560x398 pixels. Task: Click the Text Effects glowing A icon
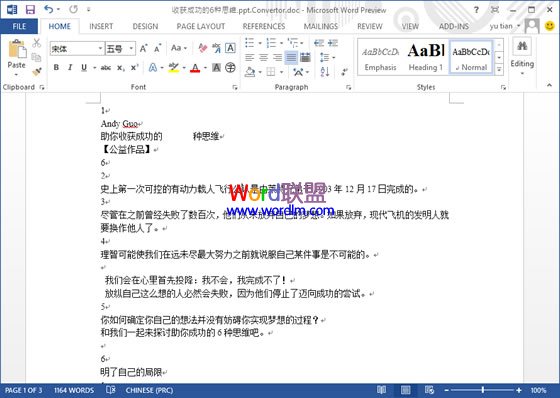pos(153,67)
